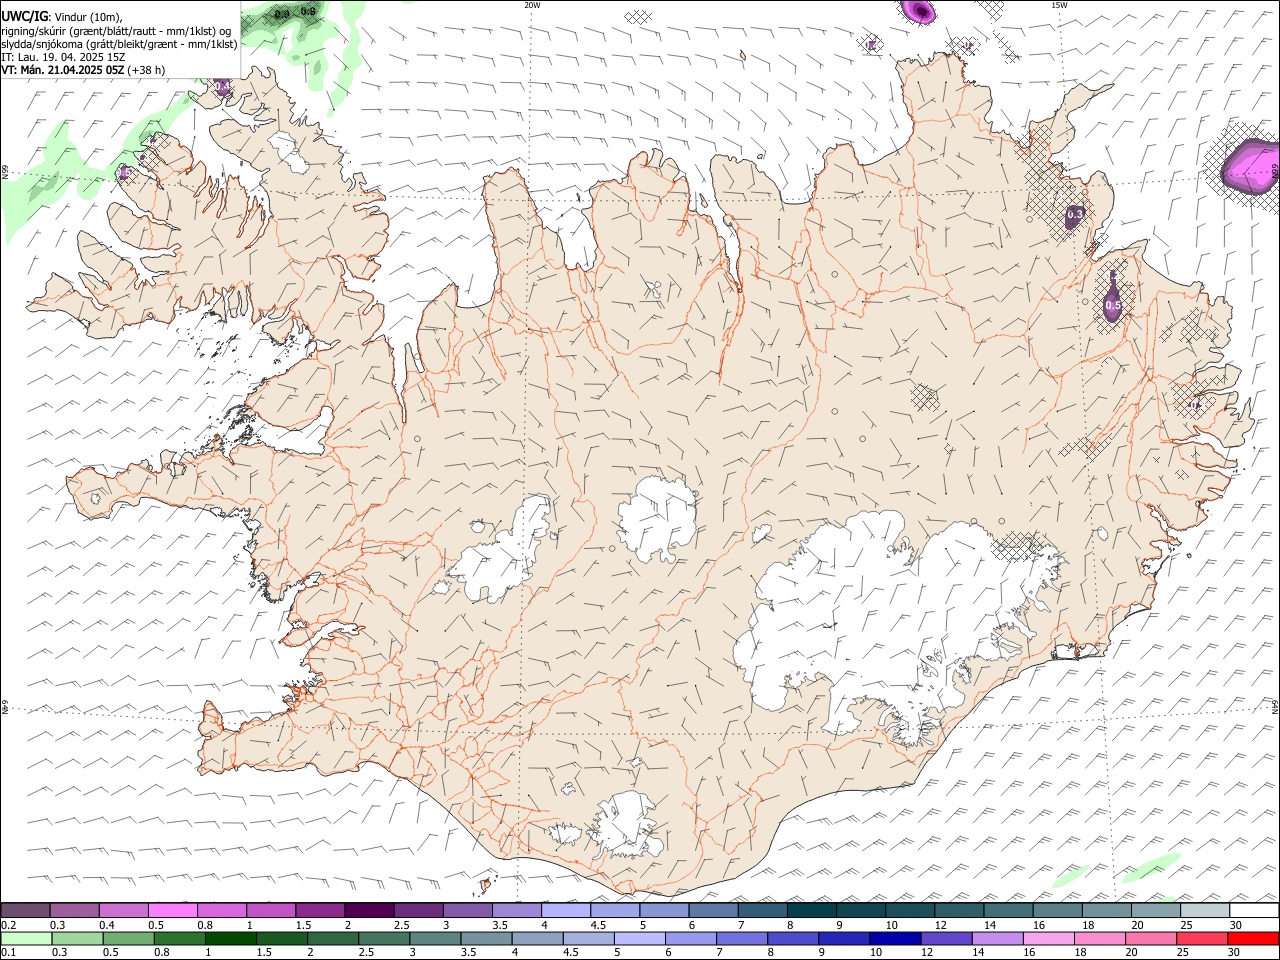Screen dimensions: 1280x960
Task: Click the dark purple 0.2 snow legend swatch
Action: coord(26,910)
